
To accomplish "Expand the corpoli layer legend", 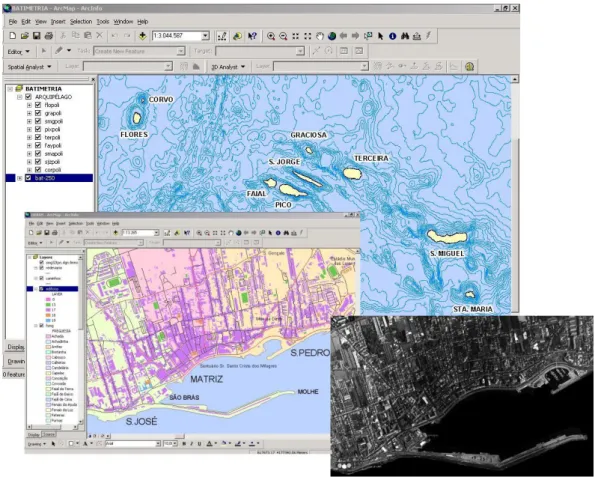I will (29, 170).
